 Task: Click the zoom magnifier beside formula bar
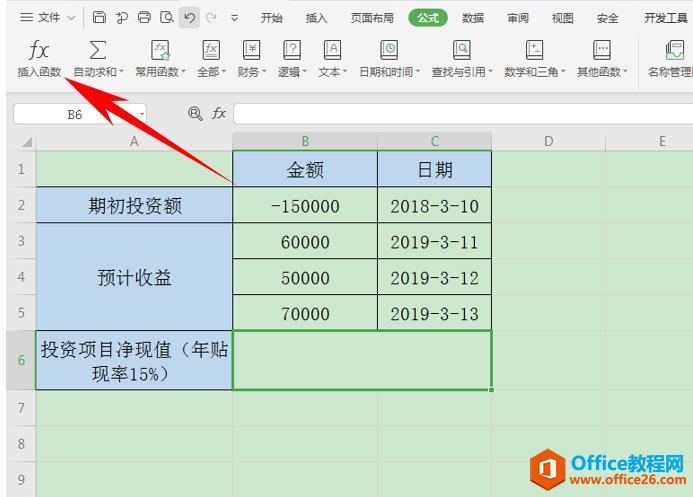195,114
